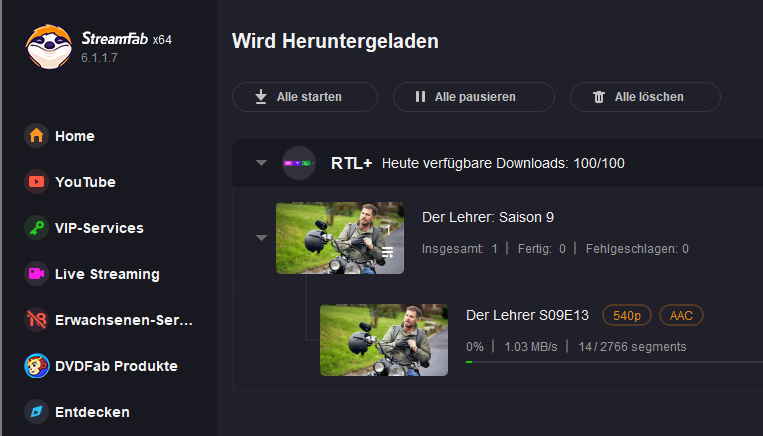Open Erwachsenen-Ser... sidebar entry
Image resolution: width=763 pixels, height=436 pixels.
[124, 320]
